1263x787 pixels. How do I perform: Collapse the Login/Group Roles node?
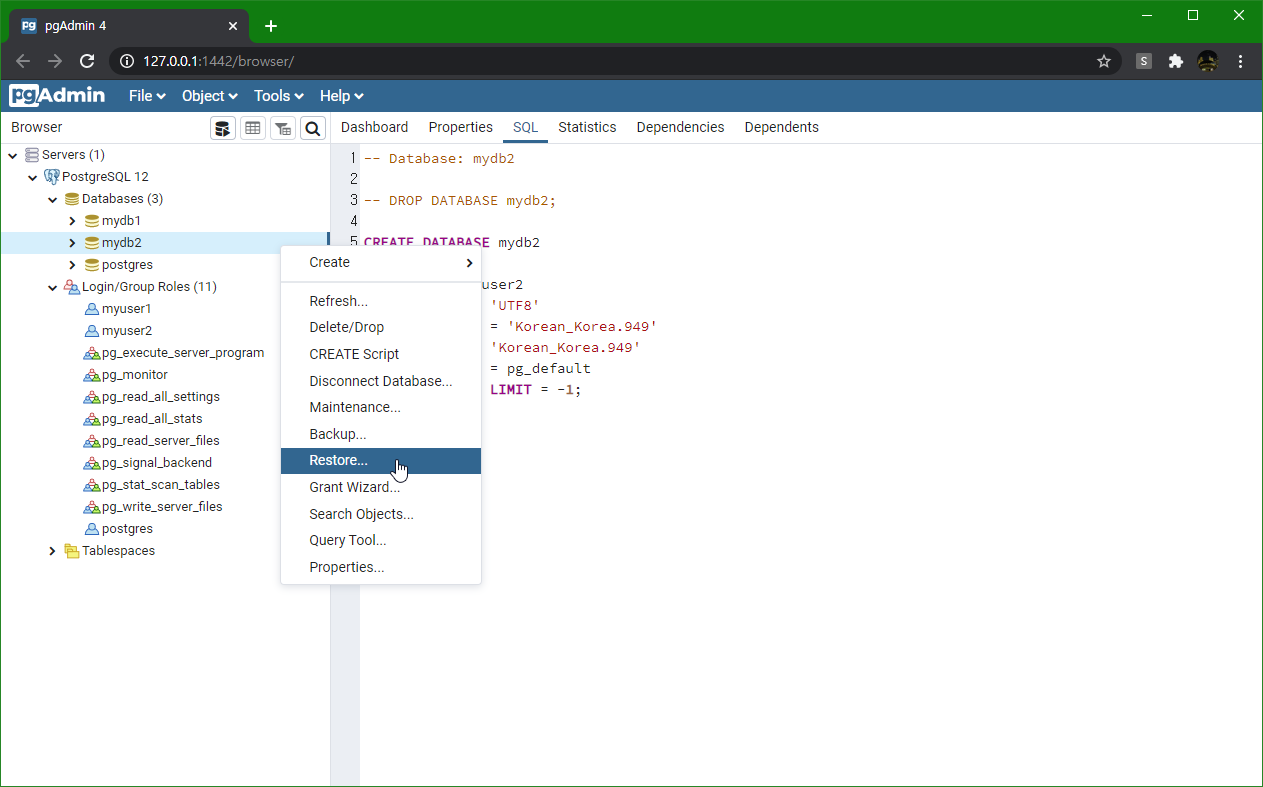coord(53,287)
